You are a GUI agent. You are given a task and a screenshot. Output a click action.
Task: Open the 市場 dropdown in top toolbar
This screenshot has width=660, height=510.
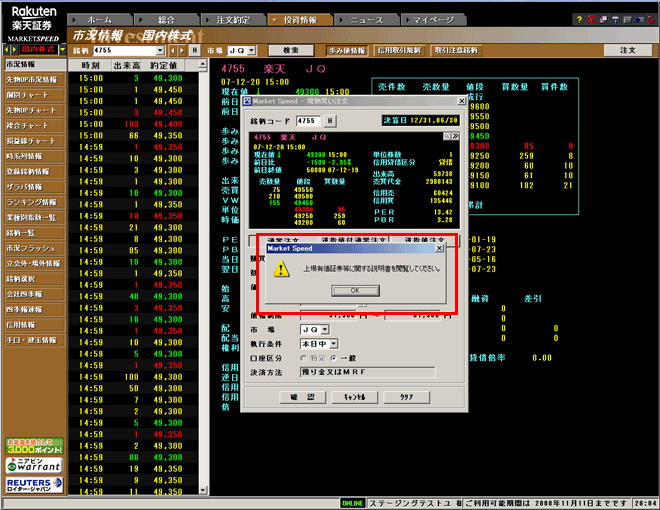250,49
